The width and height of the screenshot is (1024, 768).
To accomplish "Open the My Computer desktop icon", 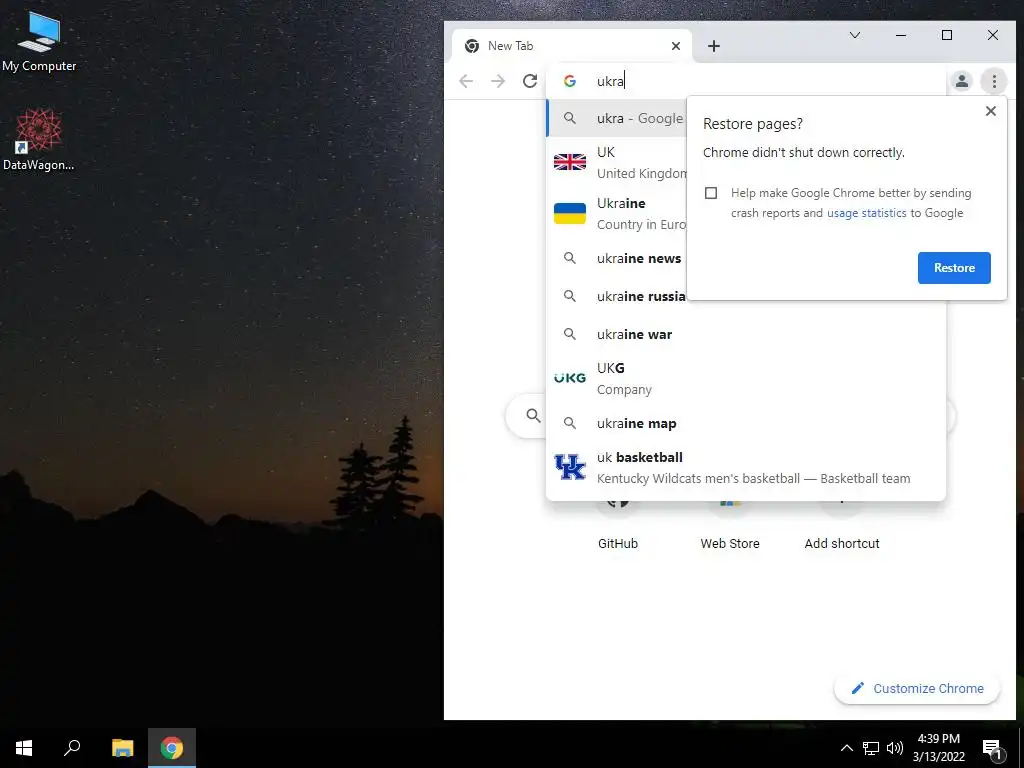I will coord(39,42).
